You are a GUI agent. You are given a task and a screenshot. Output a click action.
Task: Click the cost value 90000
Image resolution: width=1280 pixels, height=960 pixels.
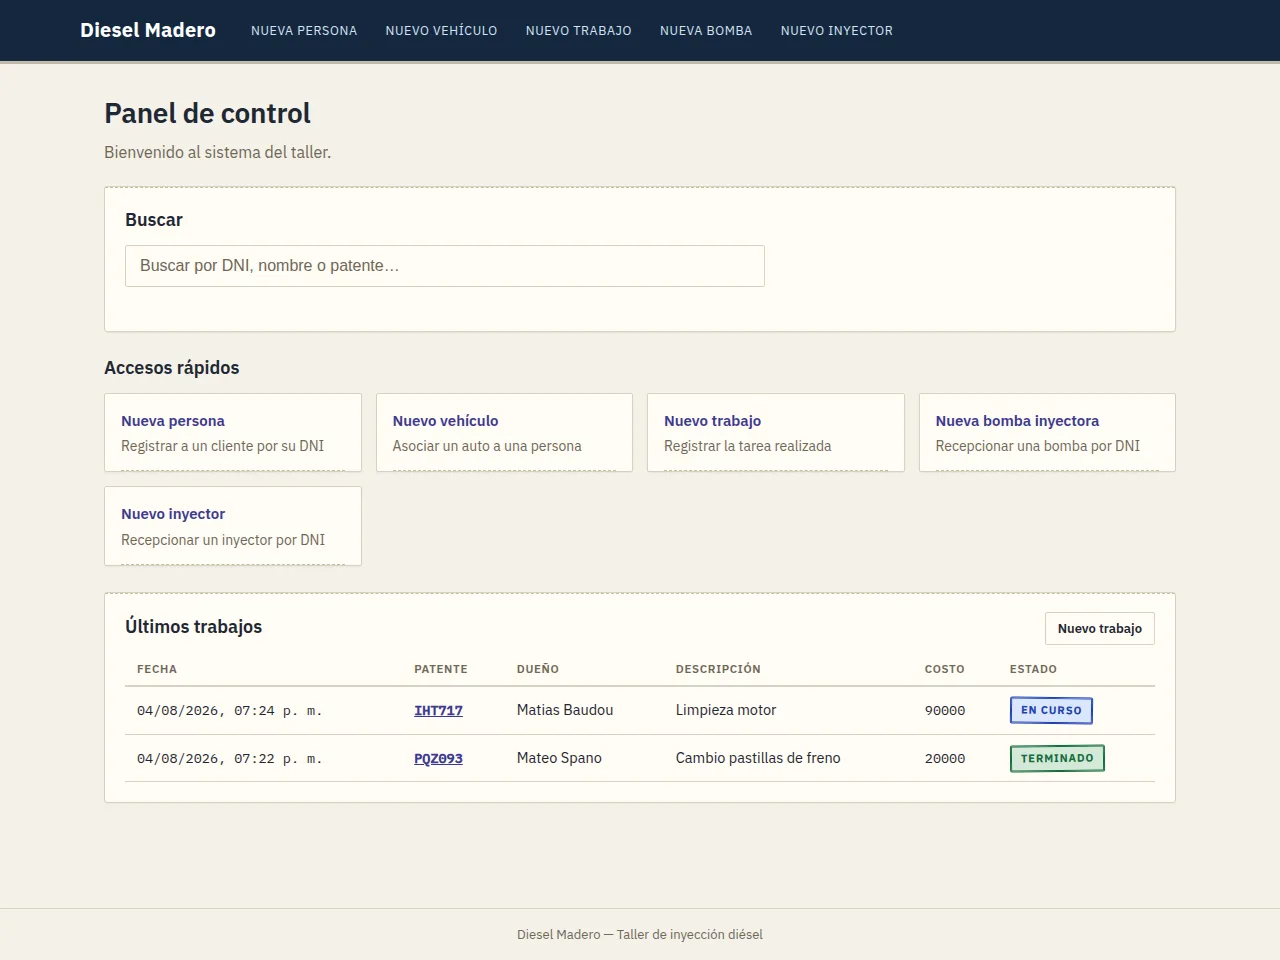(x=945, y=711)
